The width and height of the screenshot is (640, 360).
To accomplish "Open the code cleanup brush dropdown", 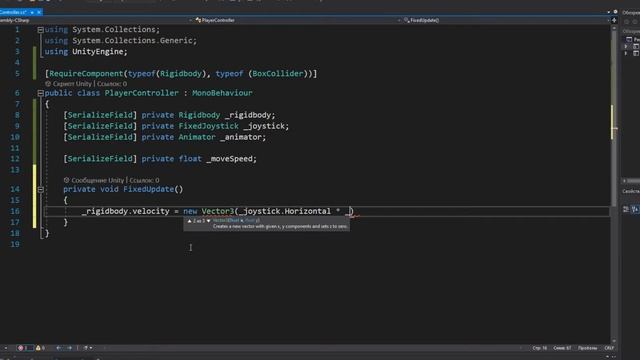I will pyautogui.click(x=88, y=348).
